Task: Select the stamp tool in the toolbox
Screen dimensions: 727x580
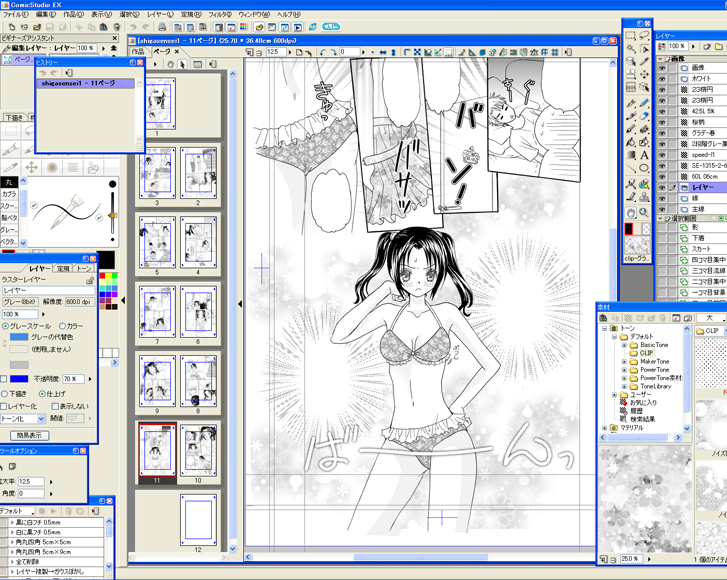Action: [x=644, y=197]
